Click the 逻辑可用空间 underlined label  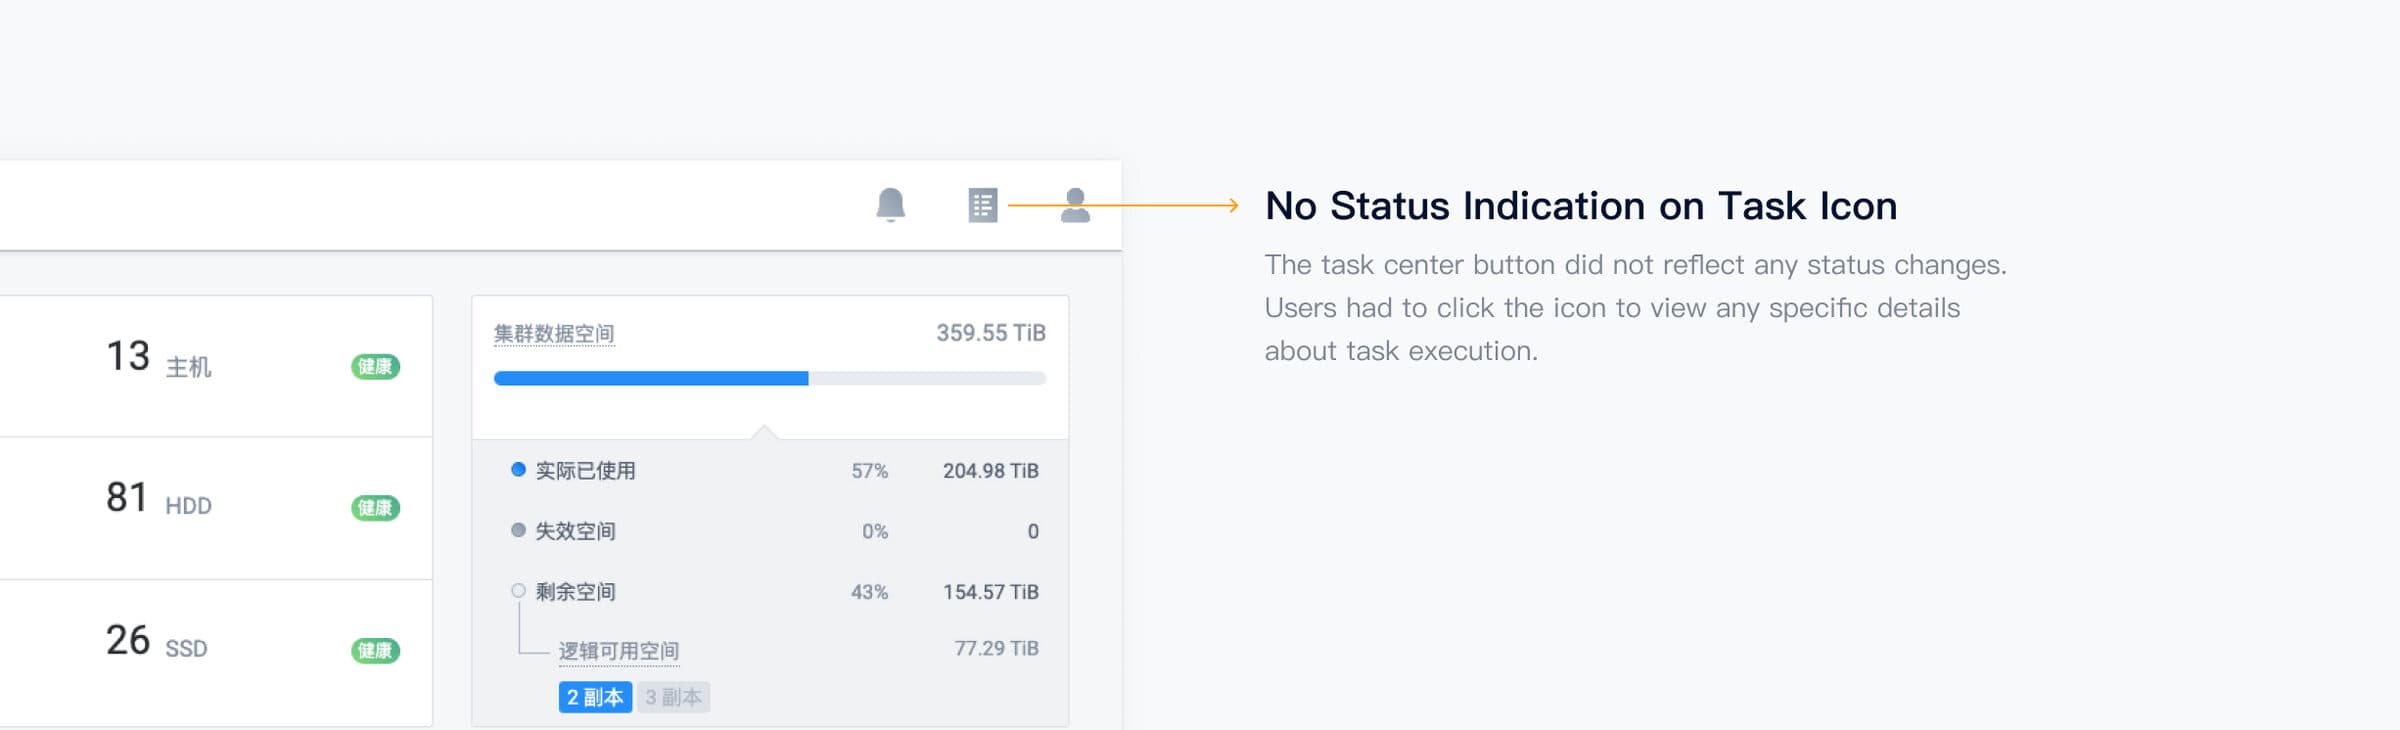point(618,651)
